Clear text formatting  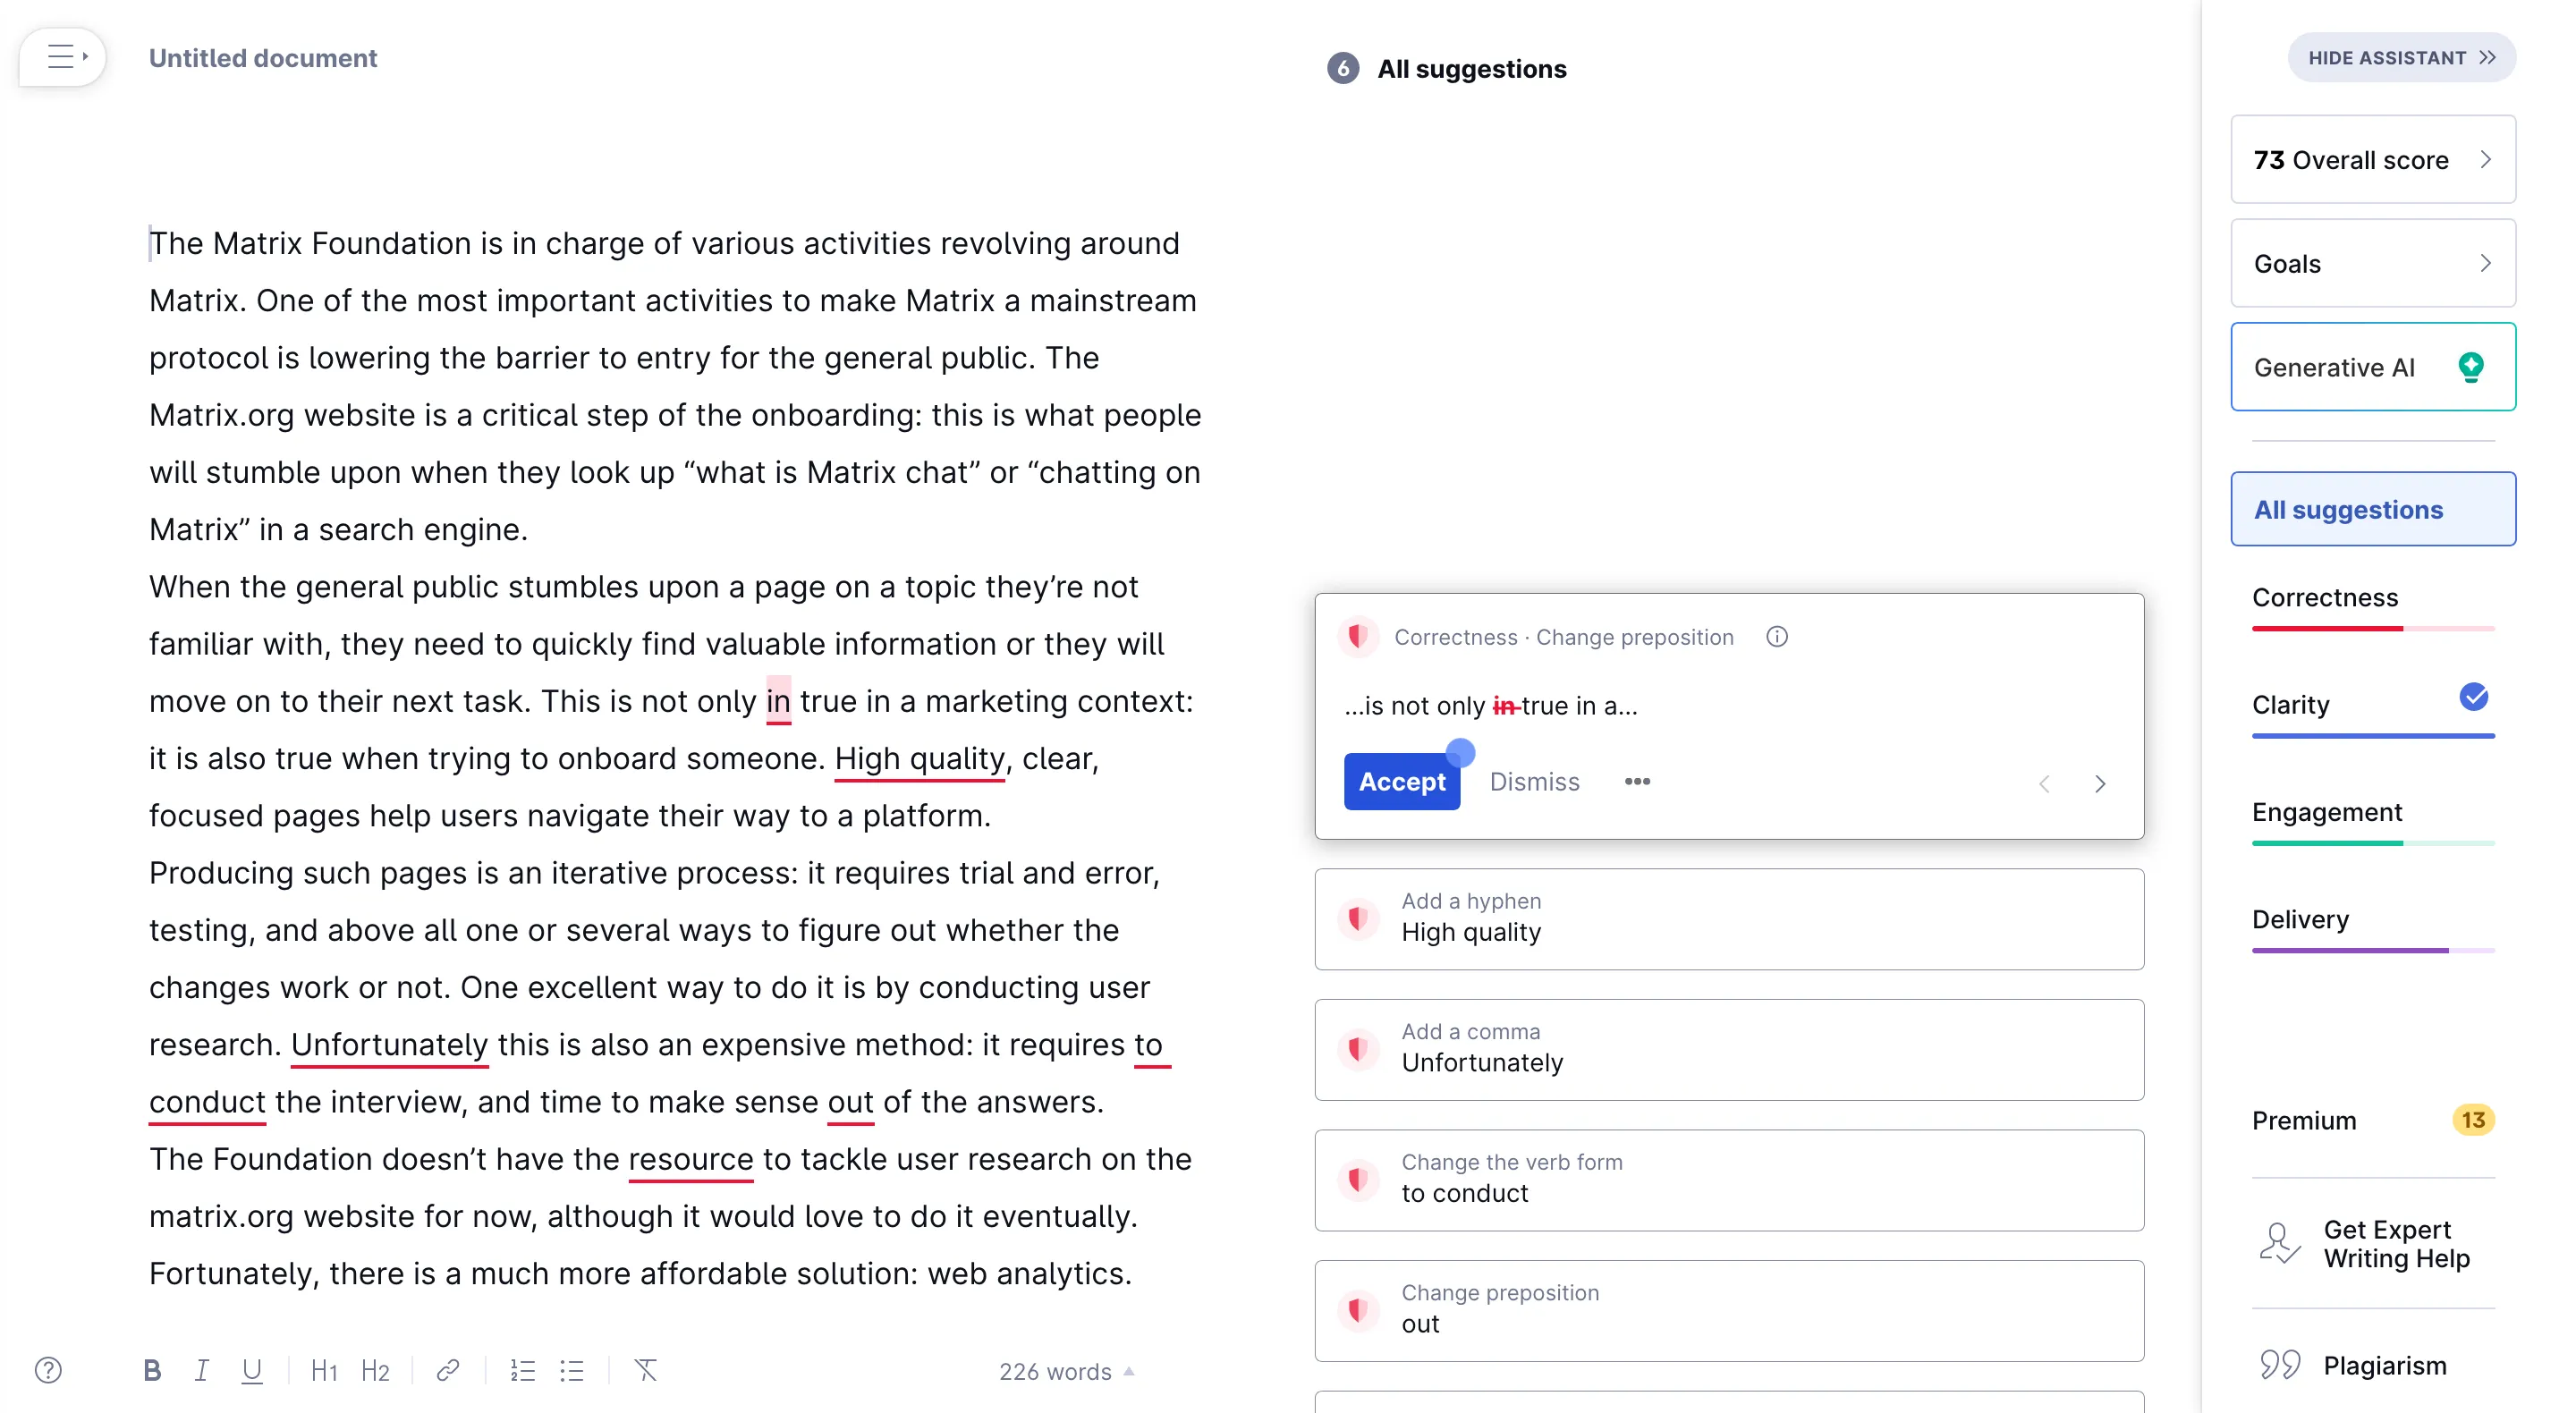tap(647, 1370)
